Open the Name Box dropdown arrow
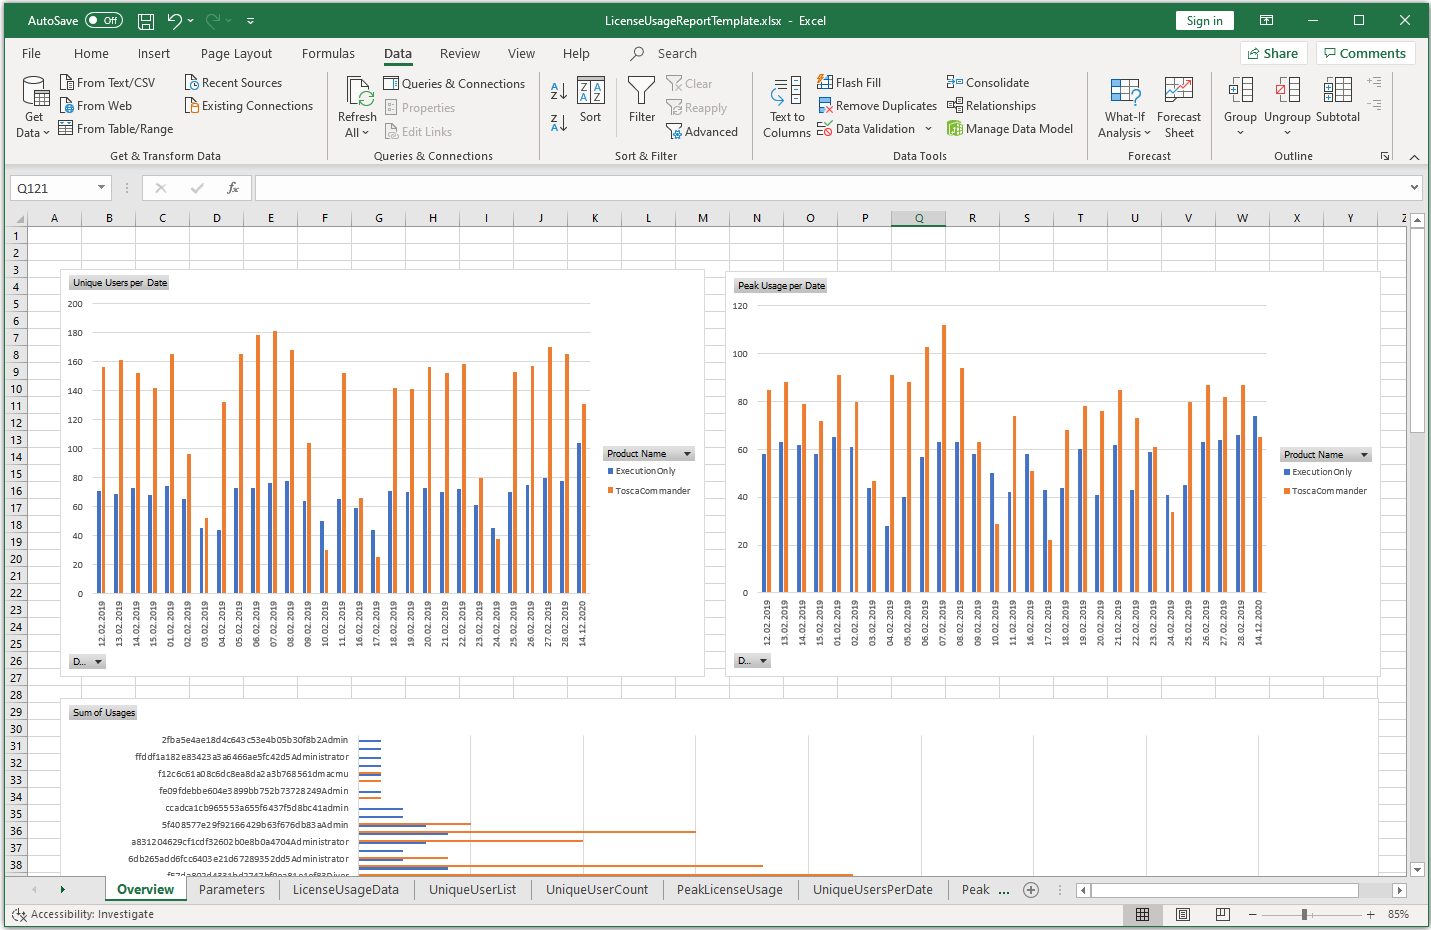 [101, 188]
